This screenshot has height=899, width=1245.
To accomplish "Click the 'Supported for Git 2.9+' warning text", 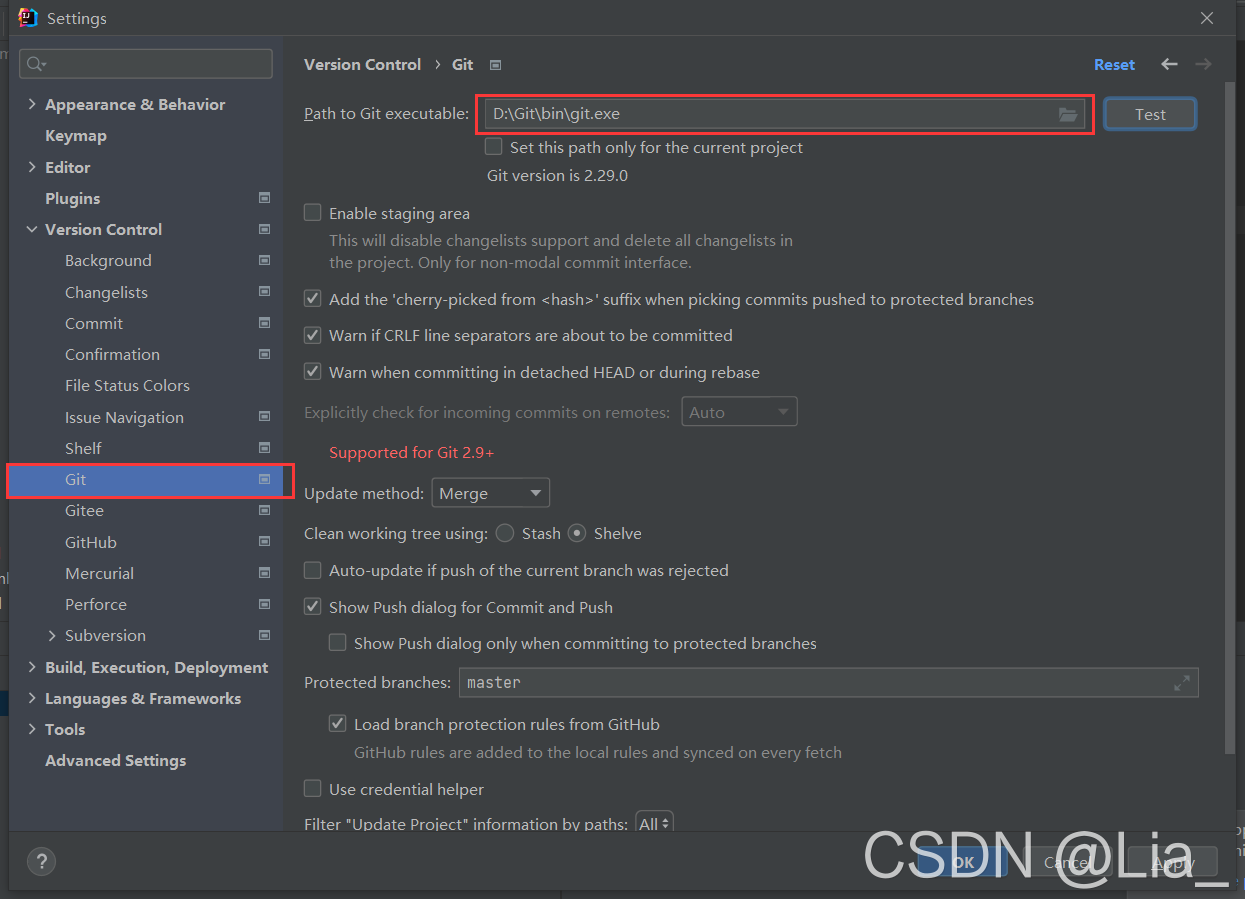I will [412, 452].
